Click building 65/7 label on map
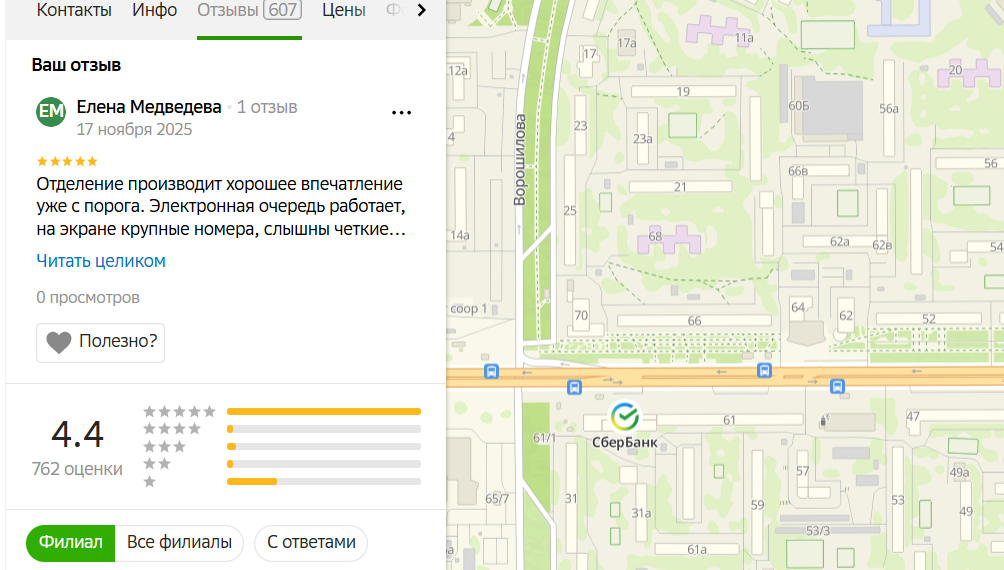Screen dimensions: 1004x570 click(497, 499)
